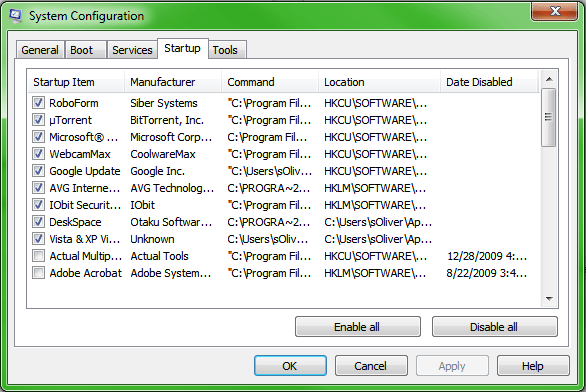Click the Date Disabled column header
Viewport: 586px width, 392px height.
(489, 82)
